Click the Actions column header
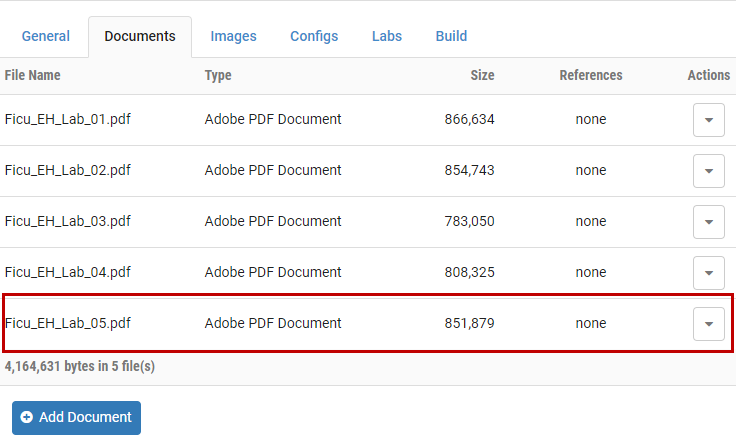The height and width of the screenshot is (435, 736). (709, 75)
